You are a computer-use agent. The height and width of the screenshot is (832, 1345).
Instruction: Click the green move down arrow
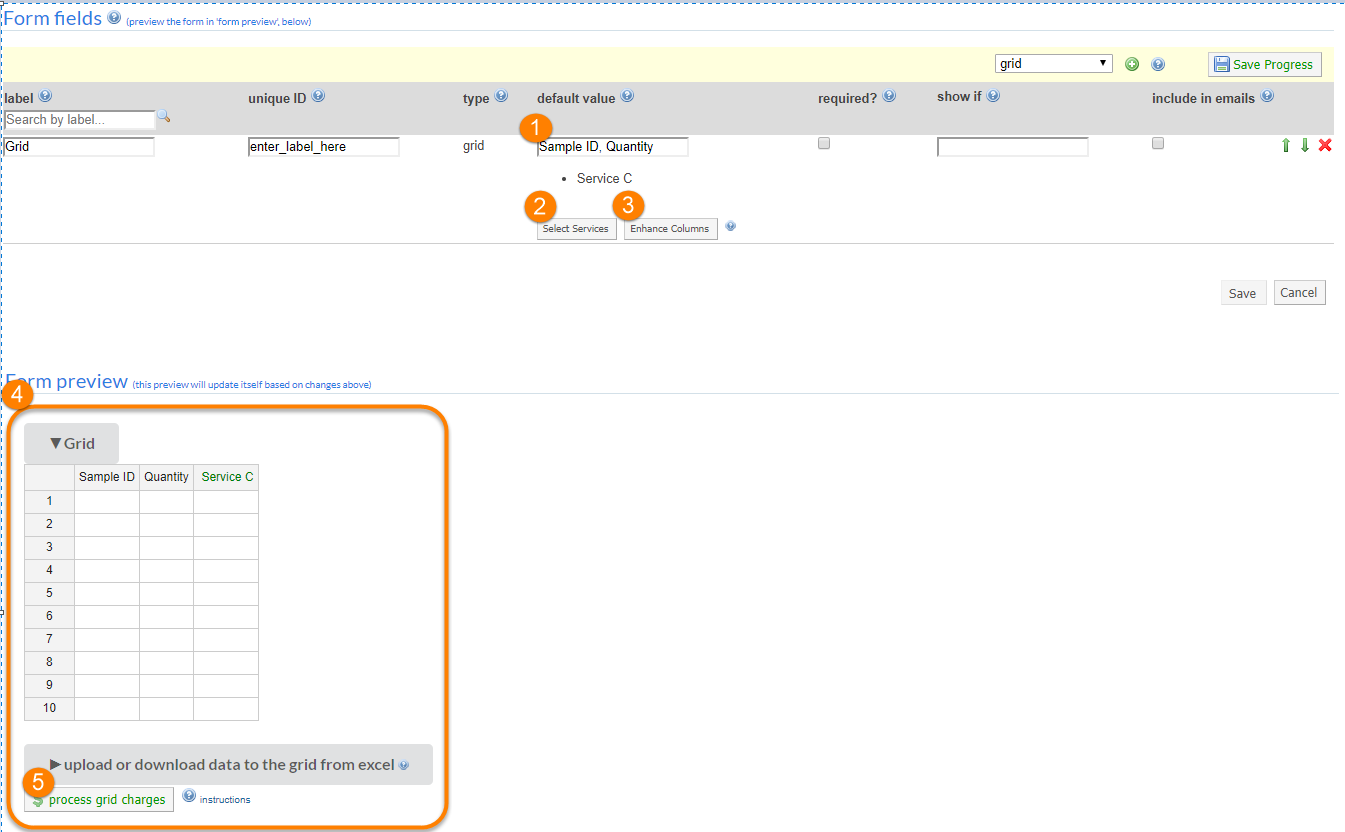[x=1305, y=146]
